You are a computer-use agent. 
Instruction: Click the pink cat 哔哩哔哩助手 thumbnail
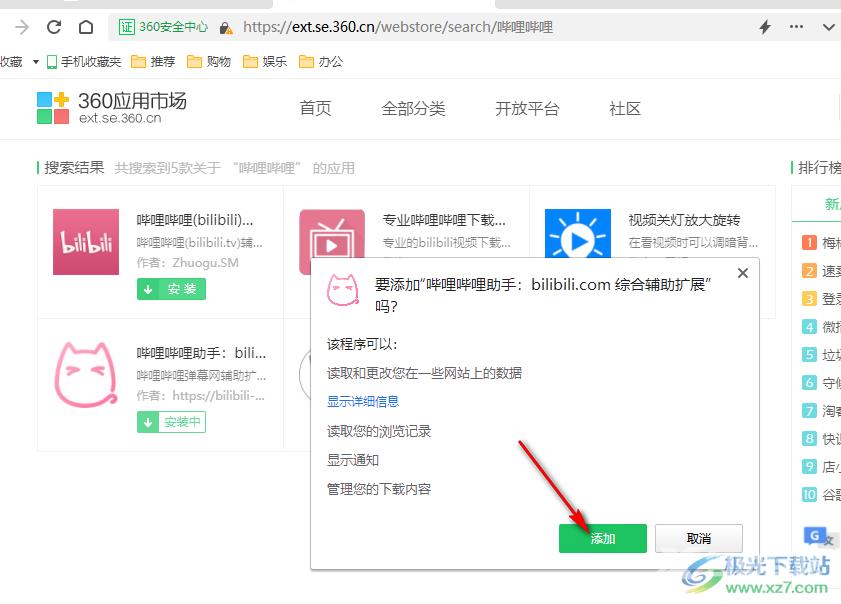click(x=86, y=375)
